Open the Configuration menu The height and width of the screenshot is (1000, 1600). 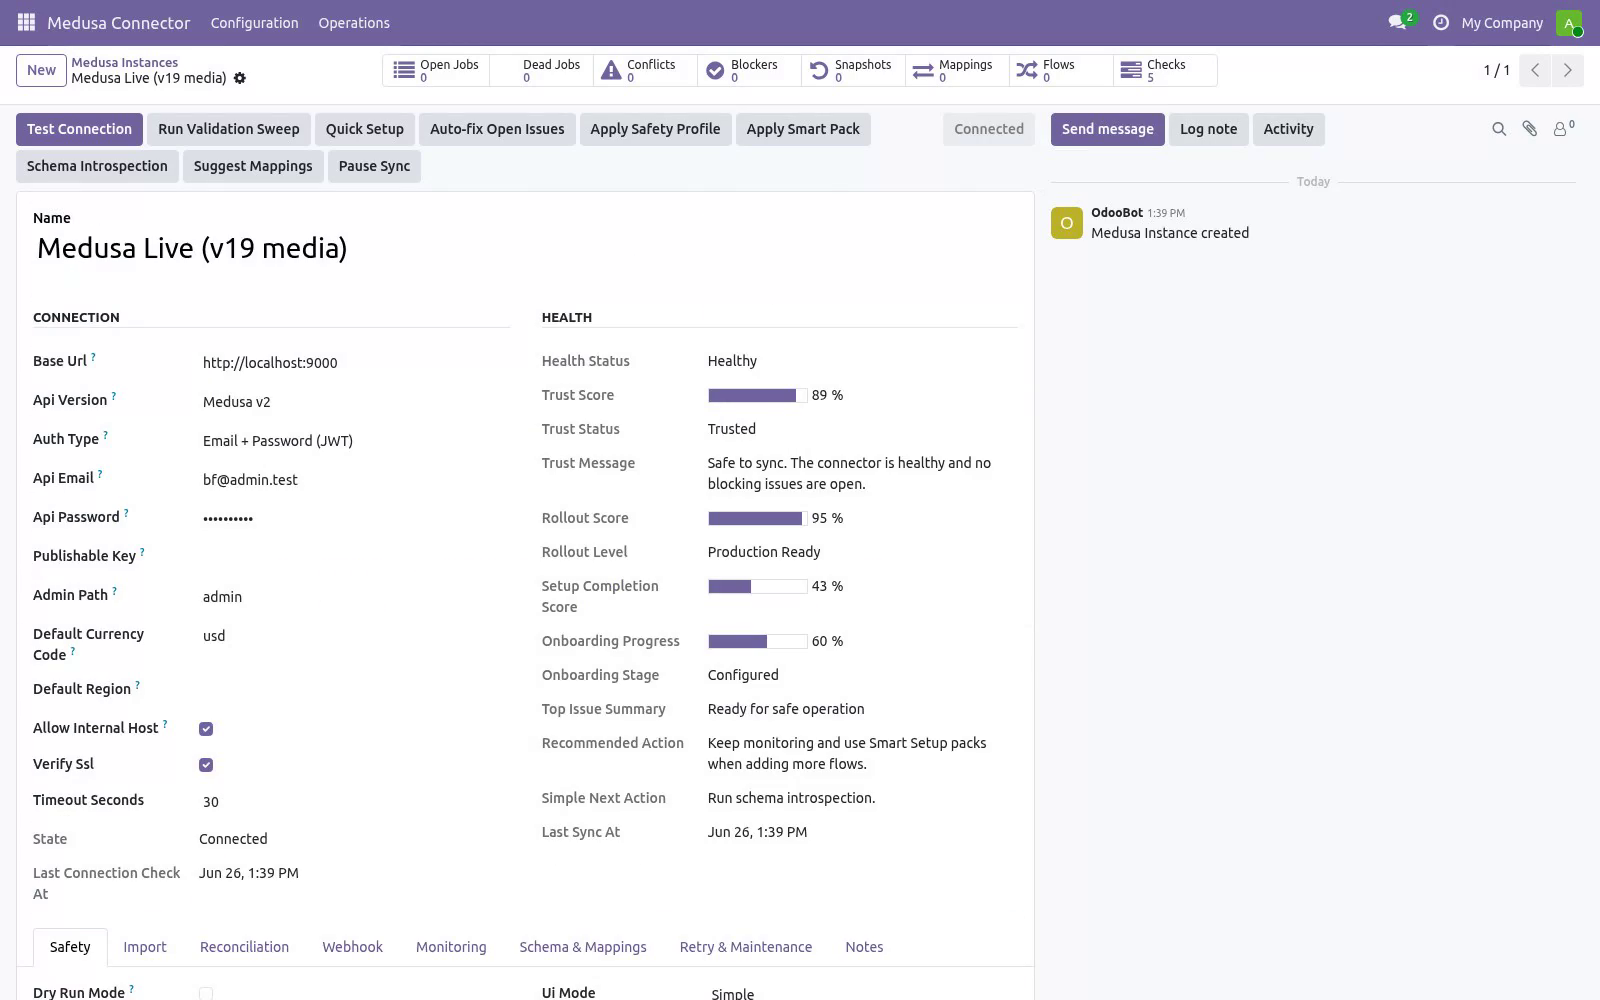(x=254, y=22)
